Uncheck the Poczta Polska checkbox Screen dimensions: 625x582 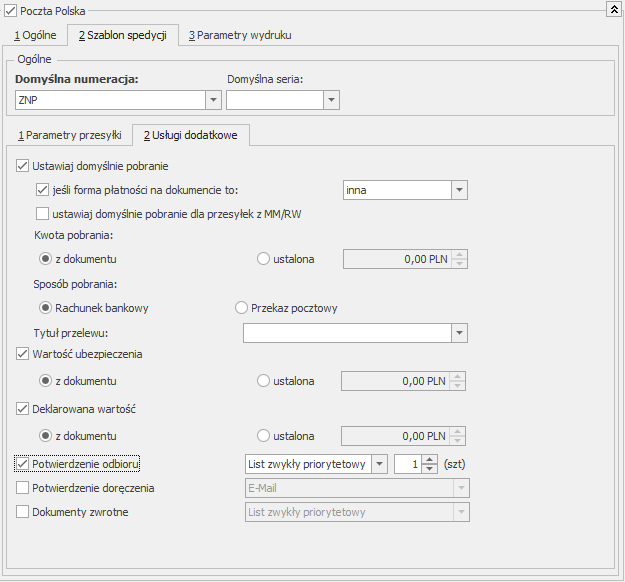[x=10, y=11]
